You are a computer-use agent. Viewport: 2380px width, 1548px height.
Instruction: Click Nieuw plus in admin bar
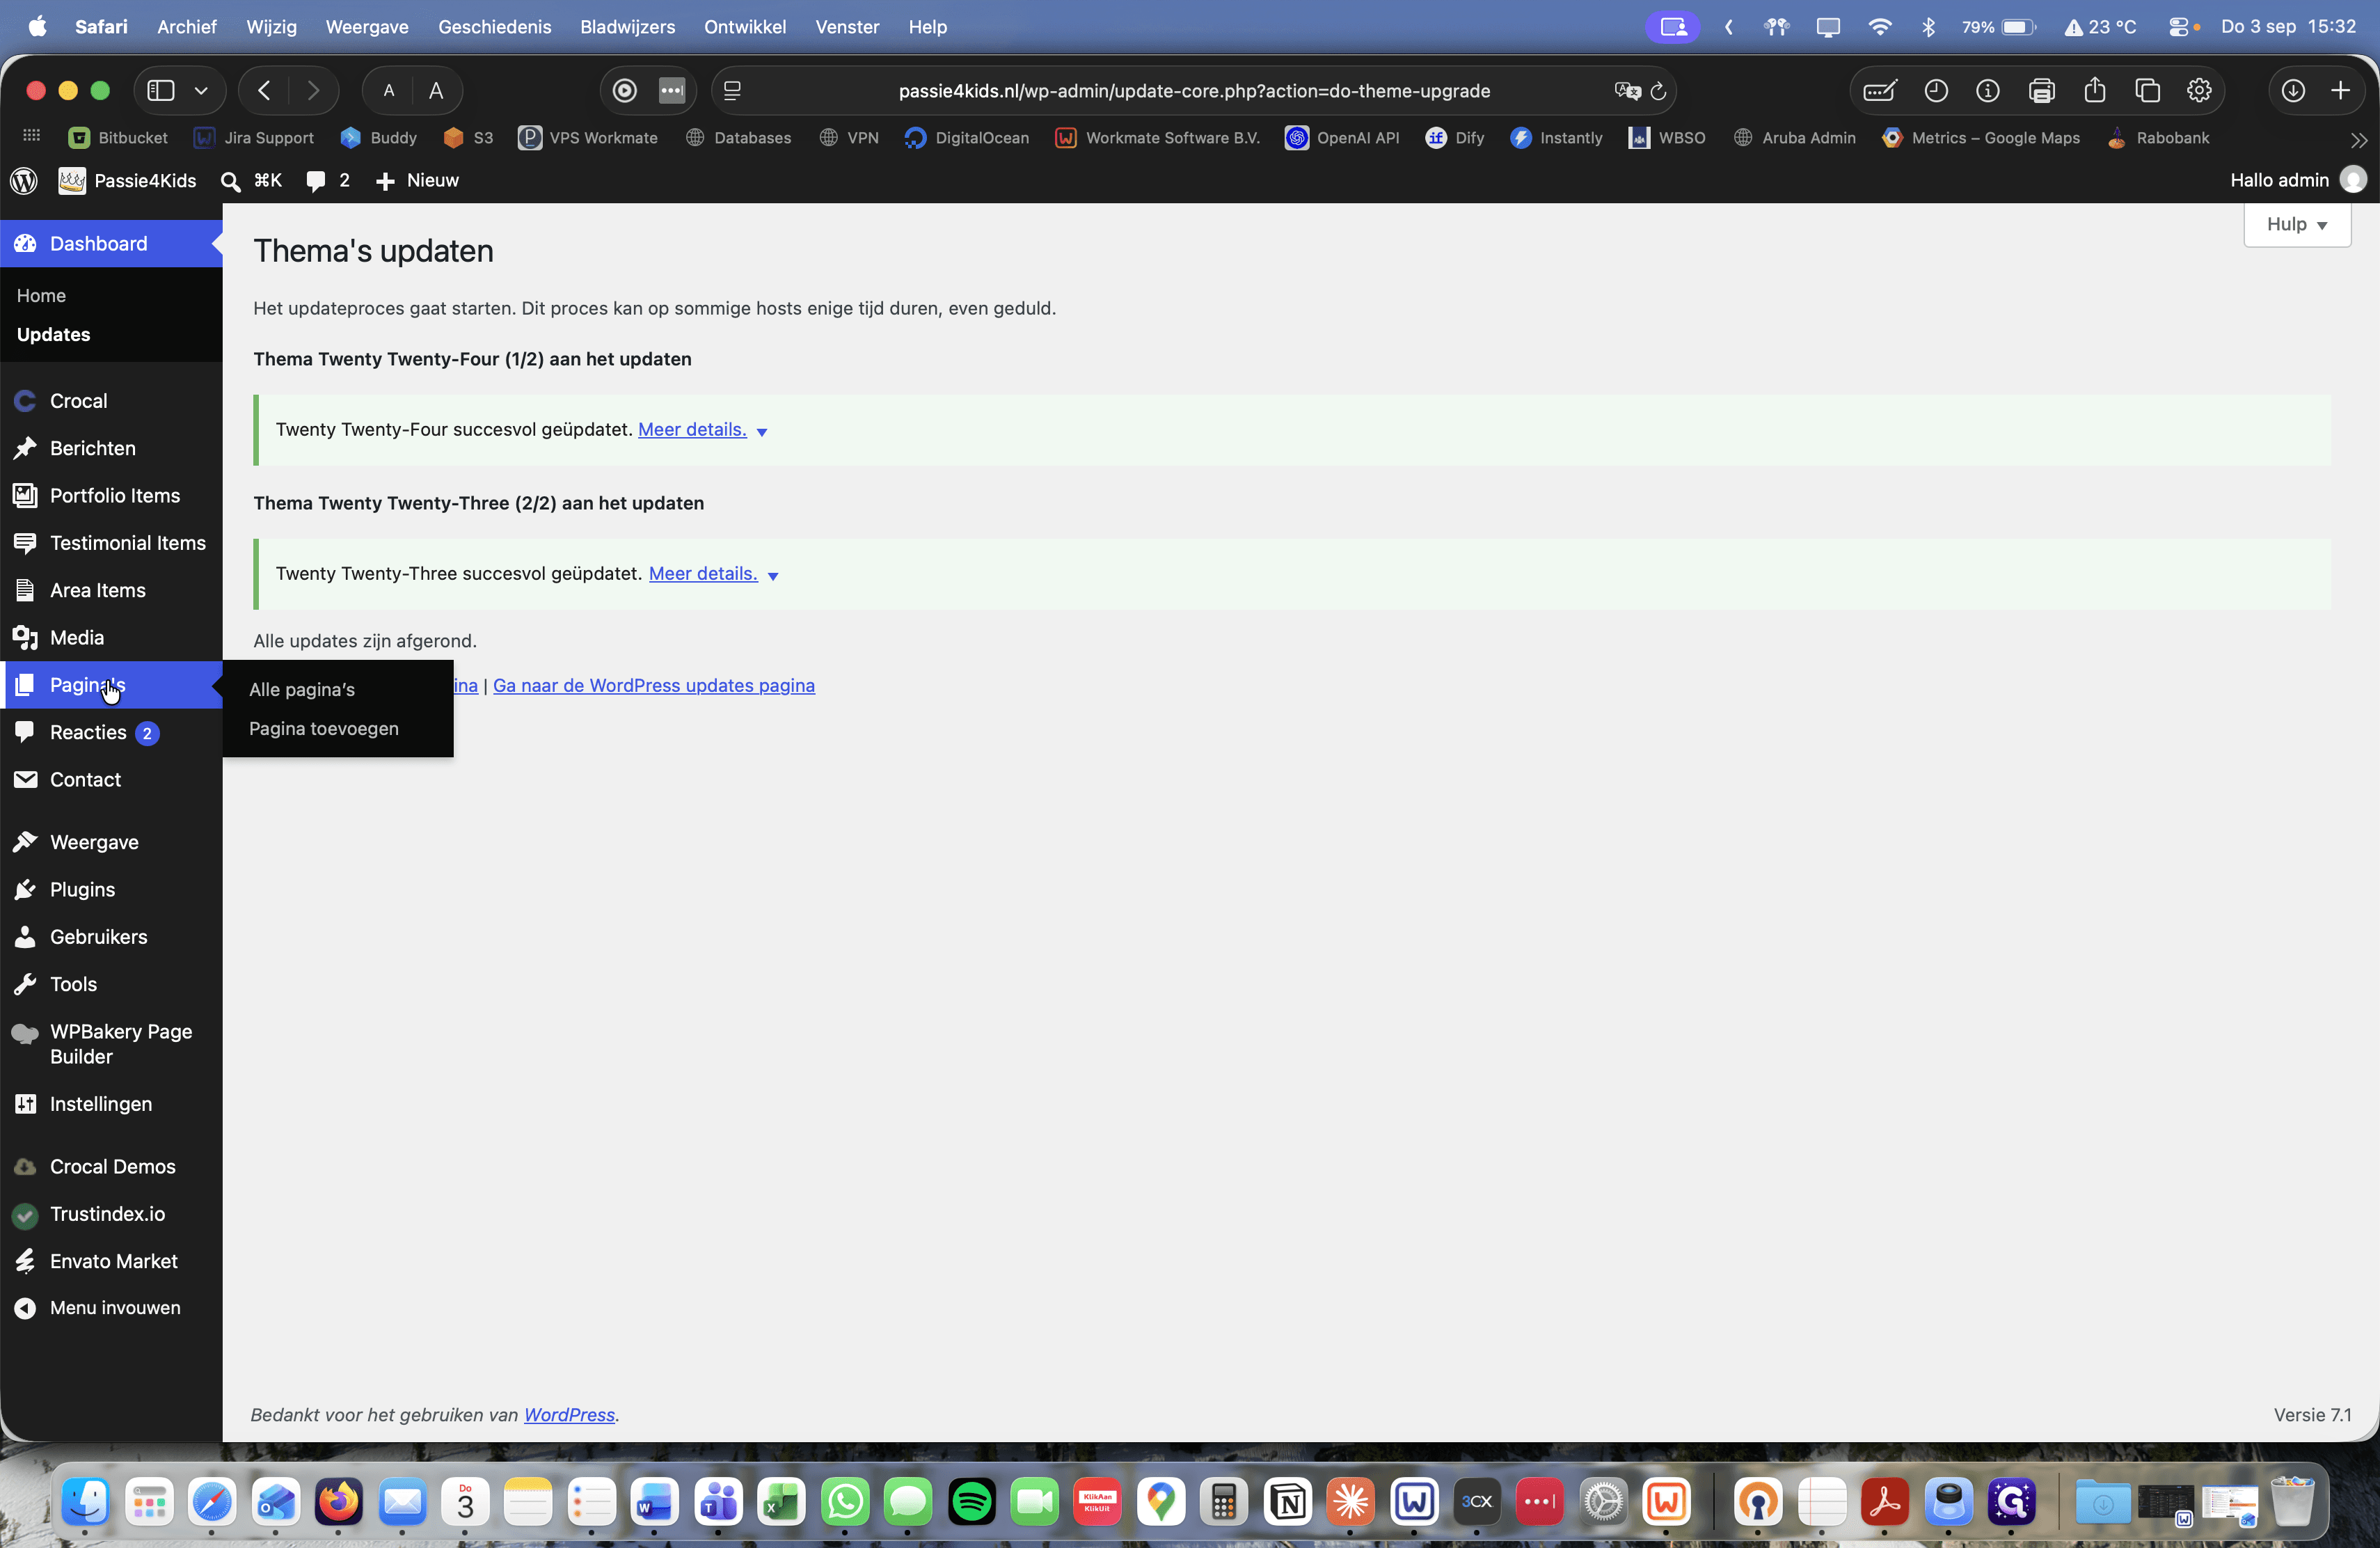tap(417, 181)
